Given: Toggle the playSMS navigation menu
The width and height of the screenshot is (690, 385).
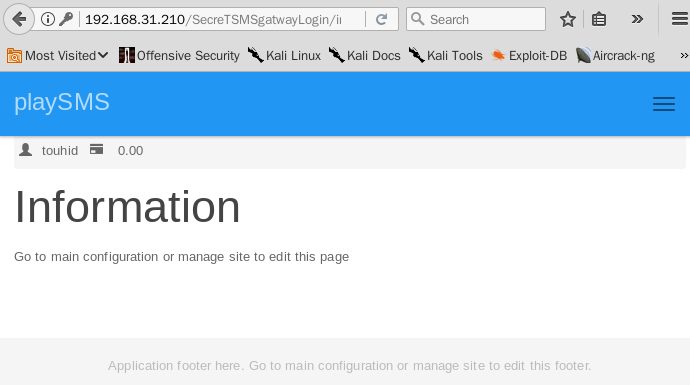Looking at the screenshot, I should [x=664, y=104].
